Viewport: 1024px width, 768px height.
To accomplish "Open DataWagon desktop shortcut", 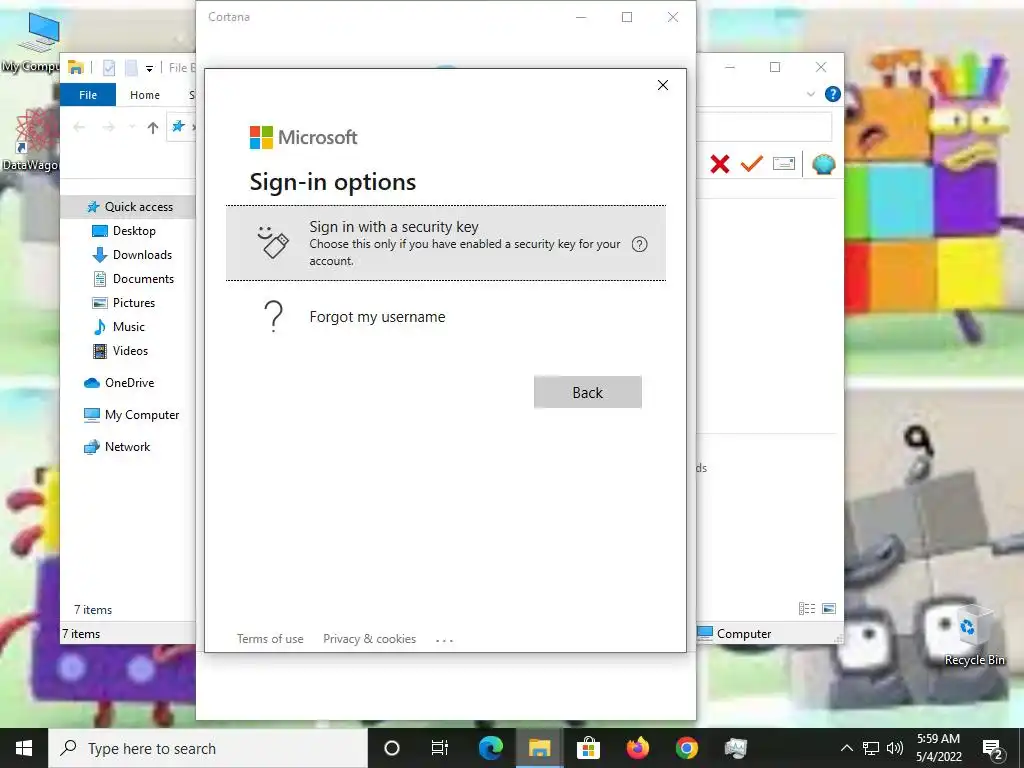I will 31,140.
